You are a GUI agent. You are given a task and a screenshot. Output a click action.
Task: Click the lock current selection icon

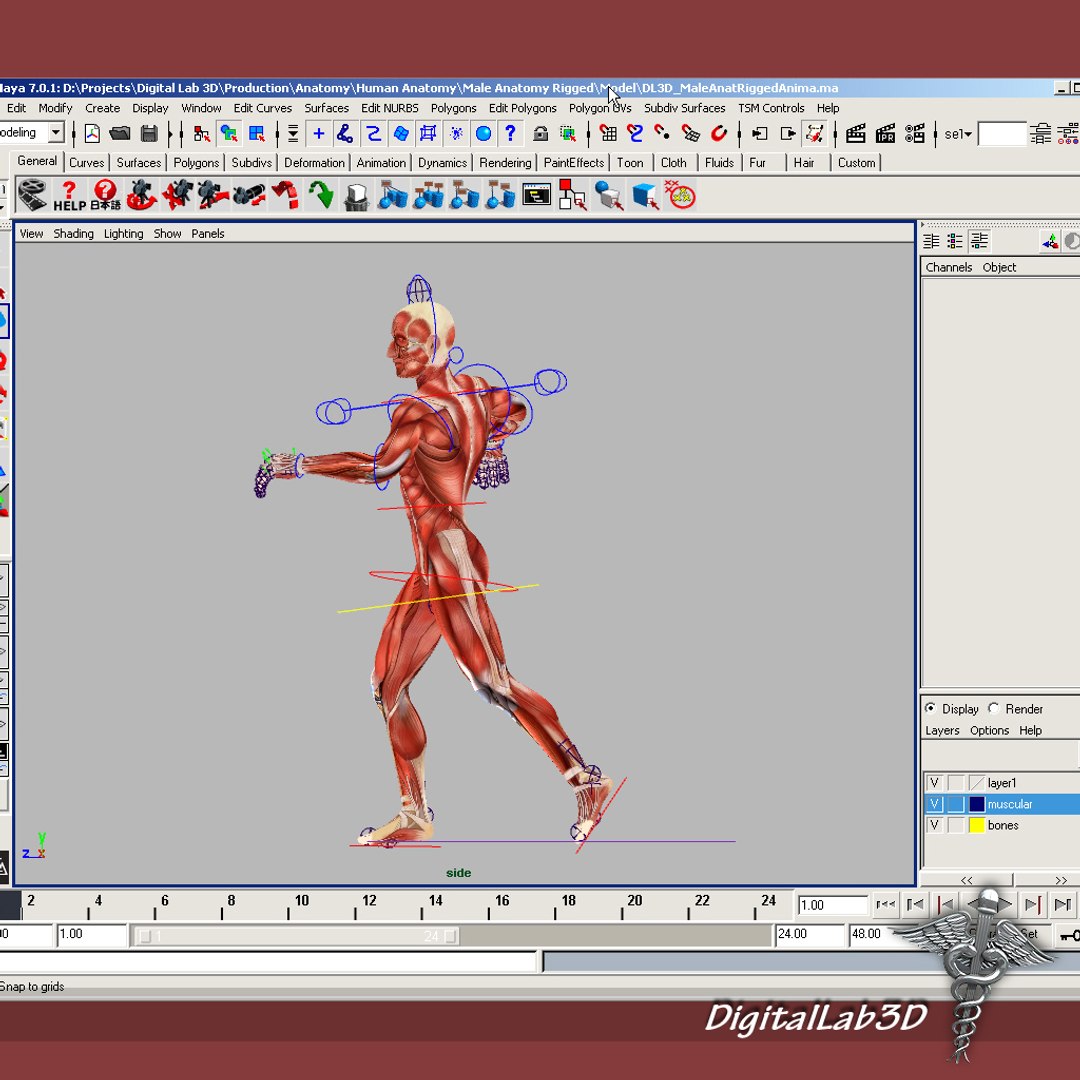[x=541, y=134]
